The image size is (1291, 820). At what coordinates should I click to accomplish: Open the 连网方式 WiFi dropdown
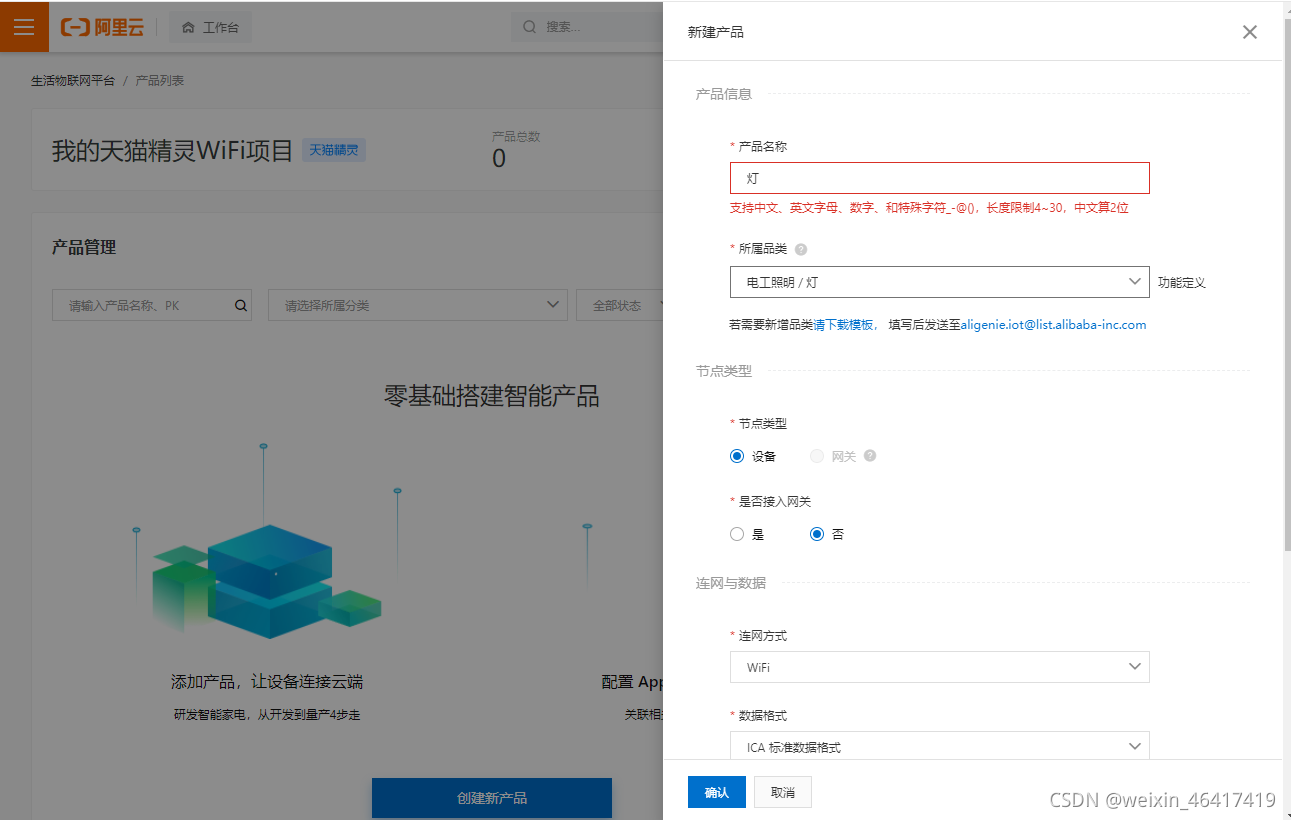940,667
